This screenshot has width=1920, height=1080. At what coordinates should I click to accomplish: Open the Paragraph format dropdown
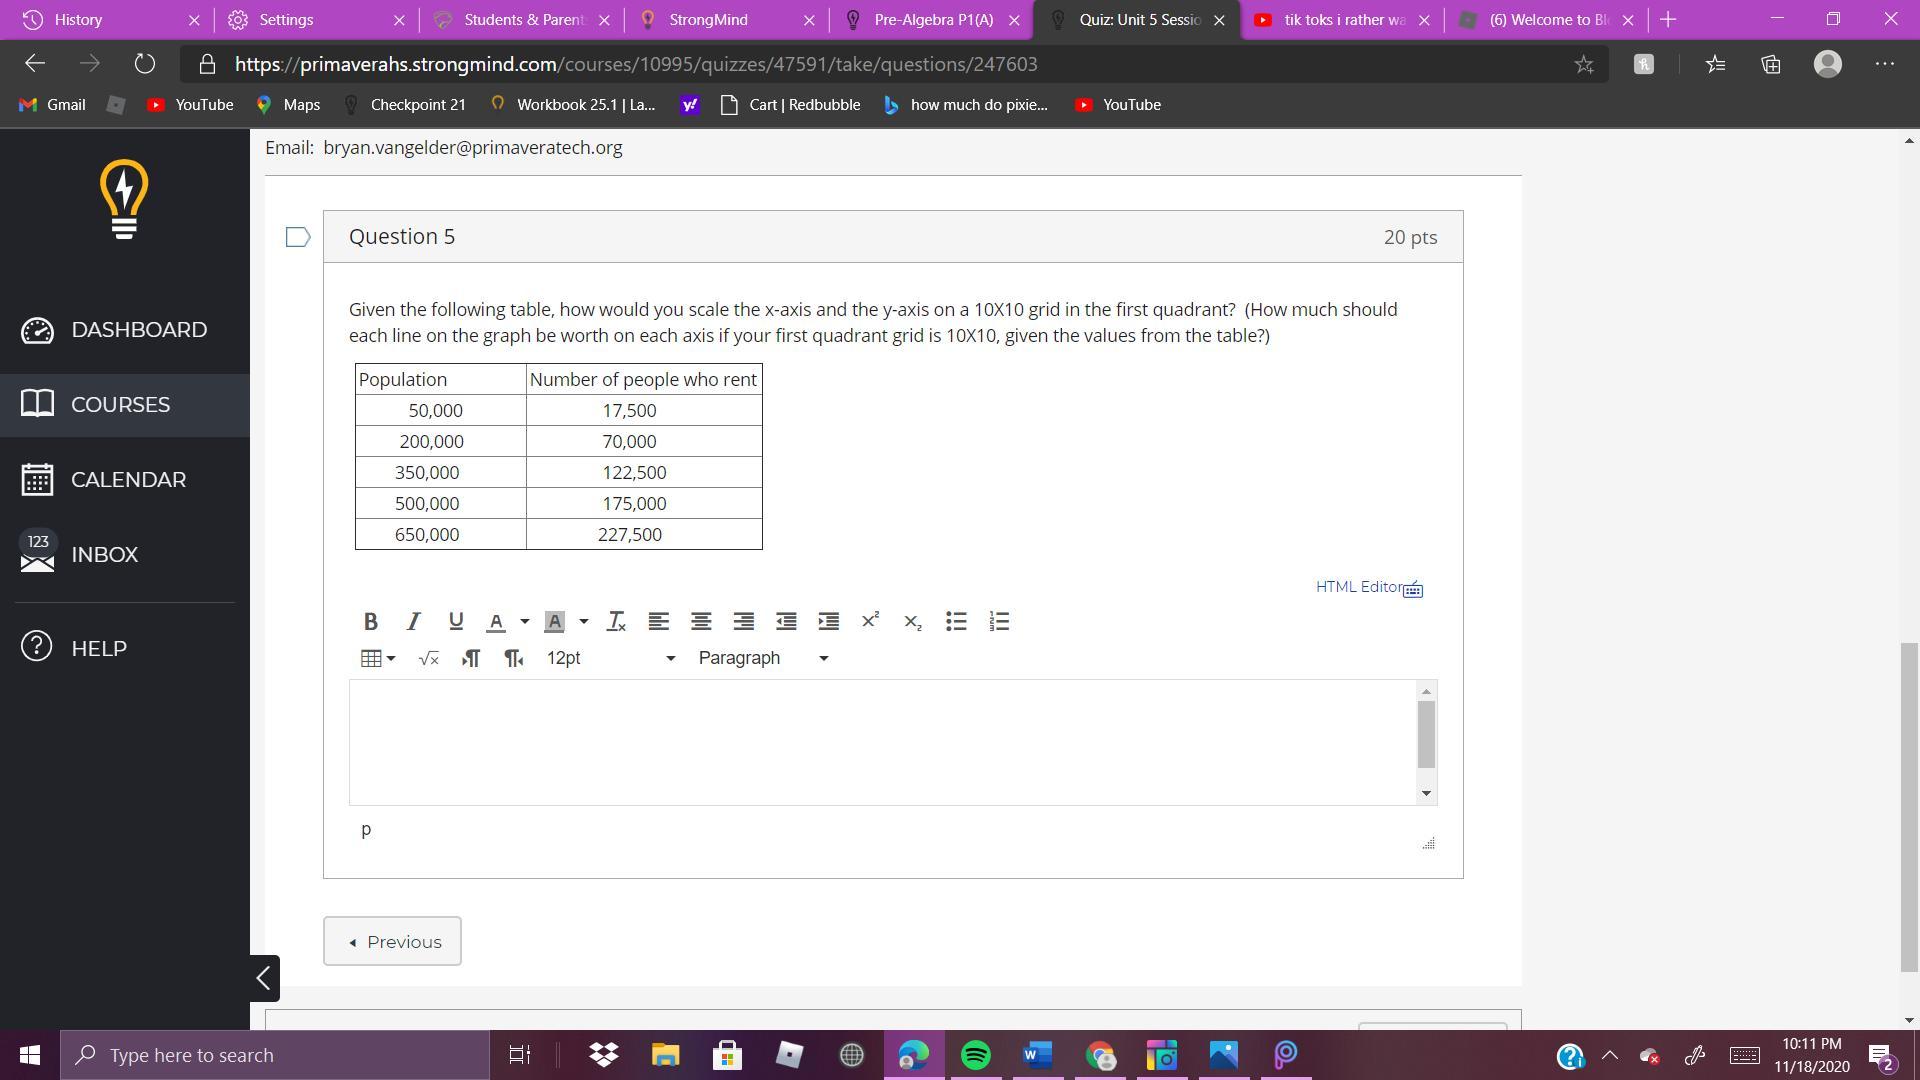(763, 658)
